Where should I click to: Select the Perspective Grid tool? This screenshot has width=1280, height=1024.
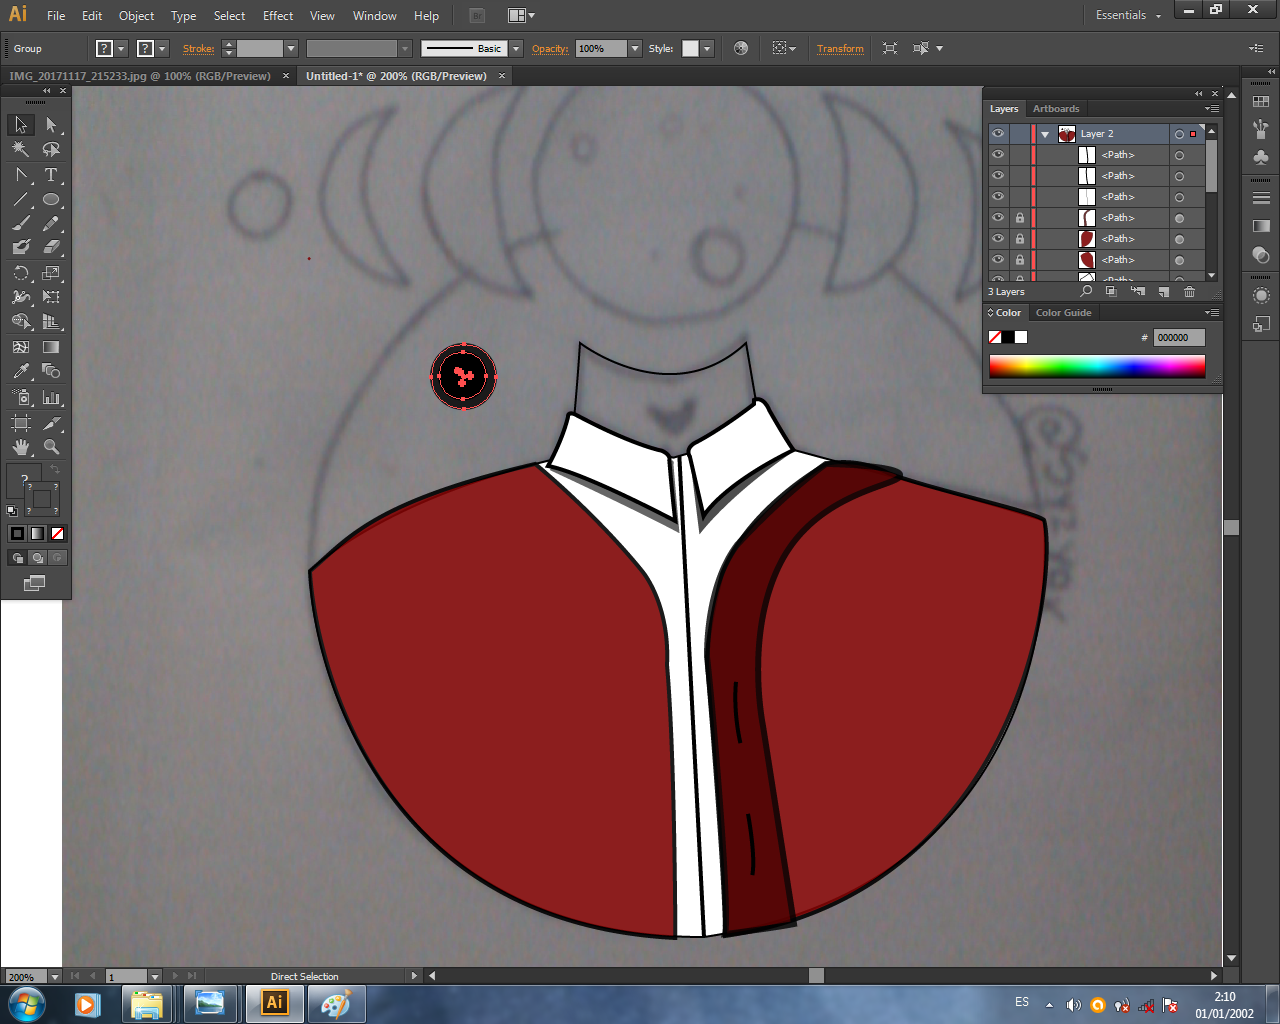[51, 321]
